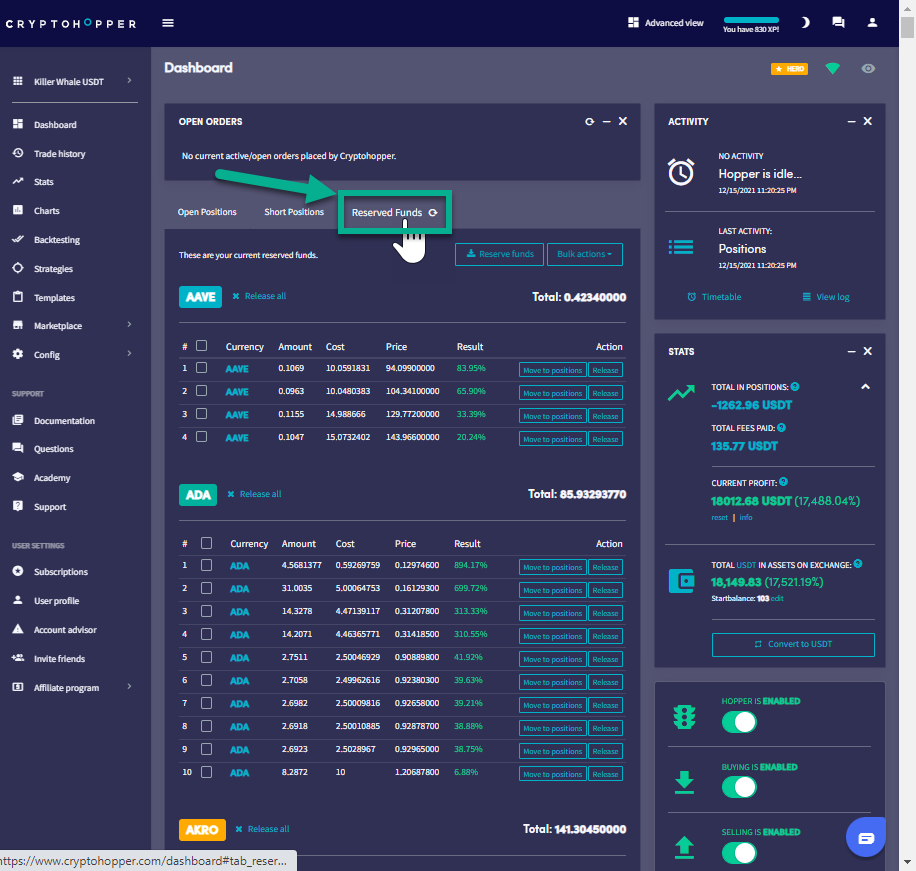916x871 pixels.
Task: Click the Reserve funds button
Action: 499,254
